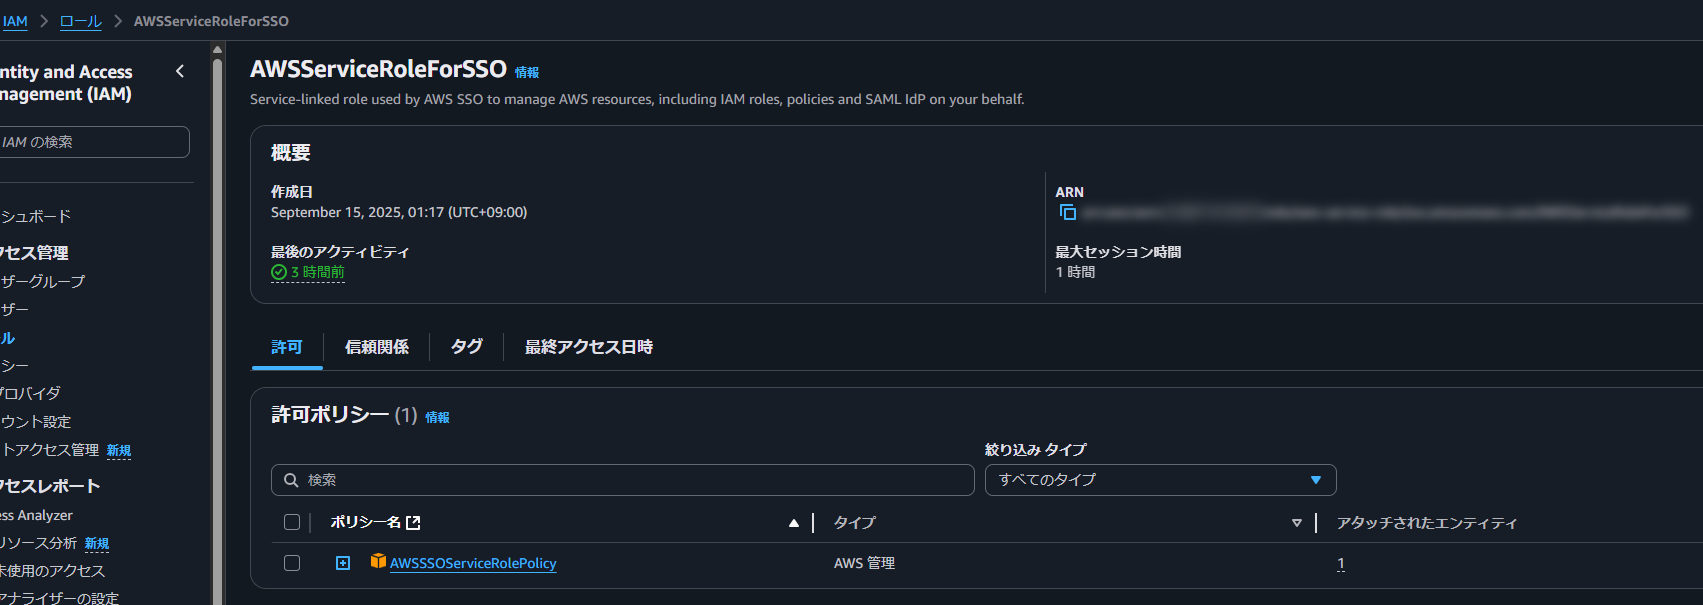Click the orange policy icon next to AWSSSOServiceRolePolicy
Image resolution: width=1703 pixels, height=605 pixels.
(x=378, y=561)
